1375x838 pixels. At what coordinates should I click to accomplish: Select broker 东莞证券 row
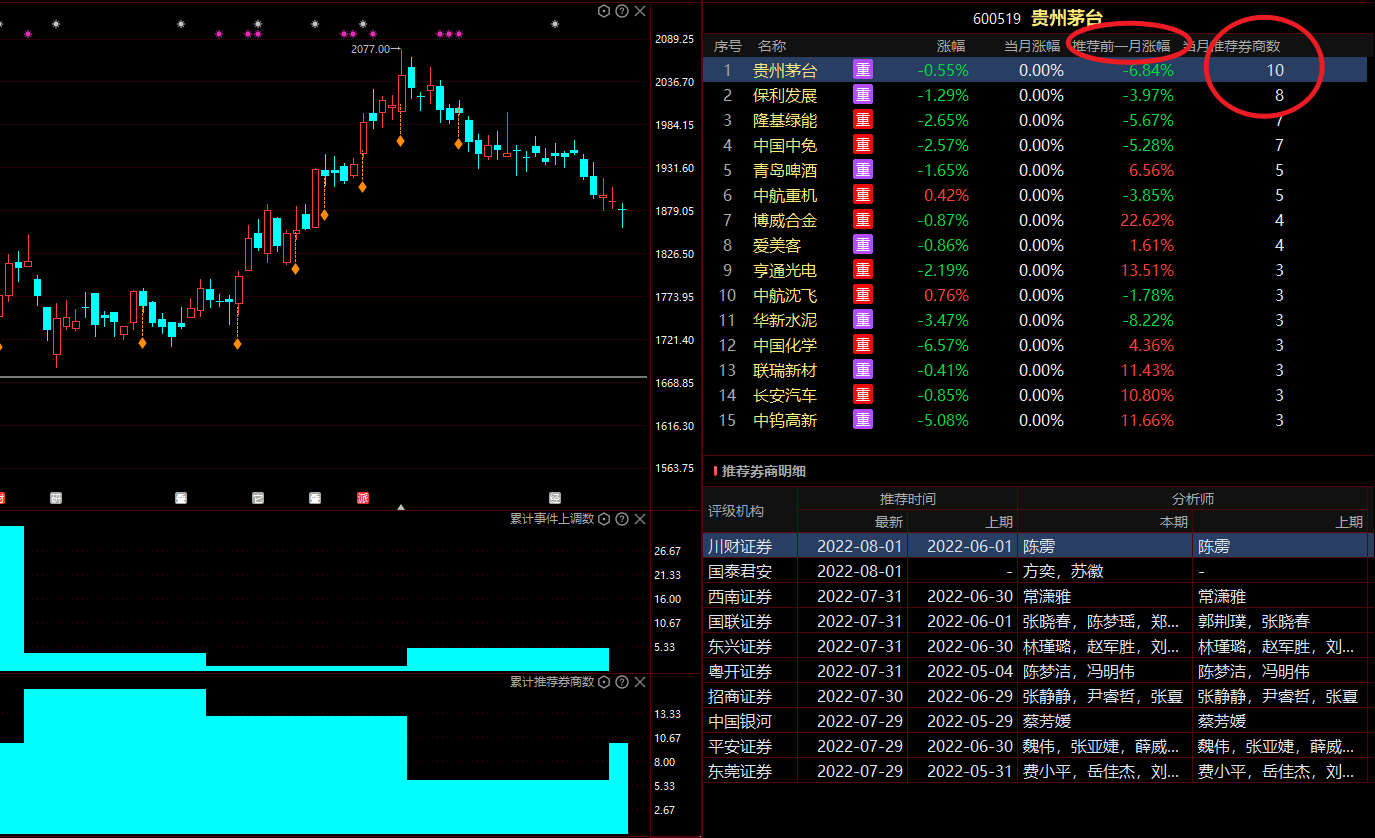click(x=1038, y=771)
